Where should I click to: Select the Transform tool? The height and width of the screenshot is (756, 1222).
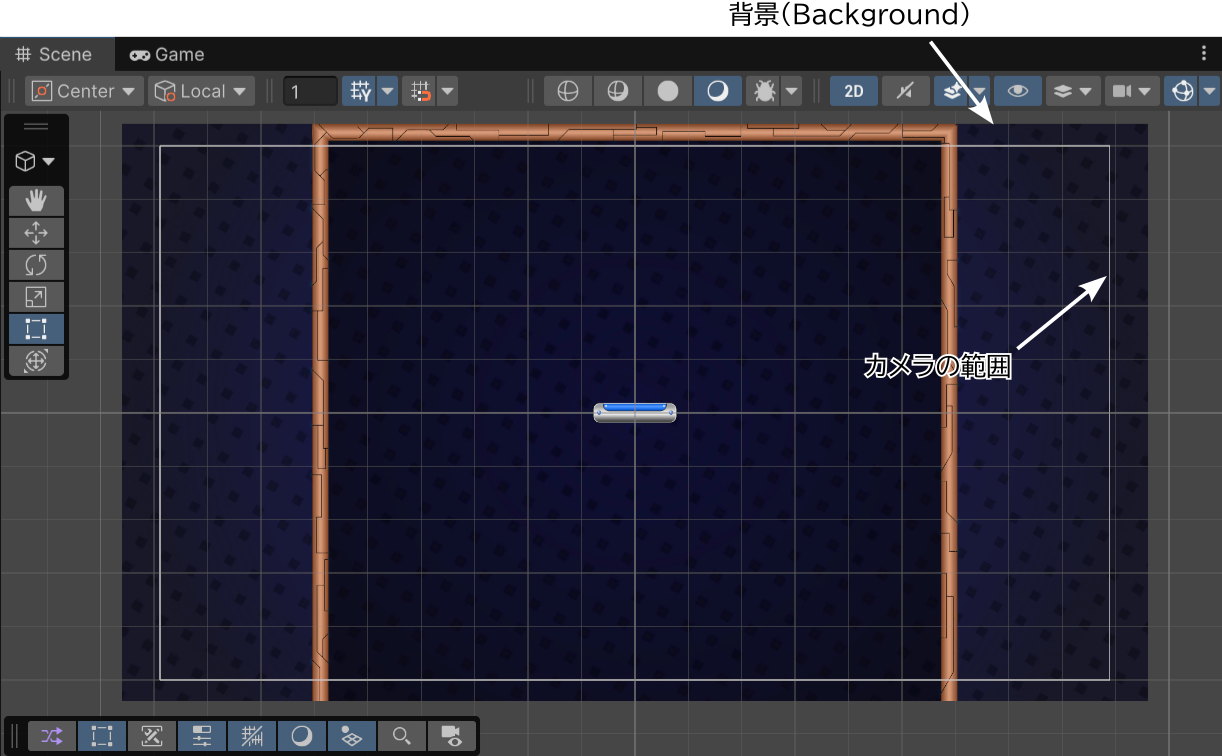pos(36,361)
